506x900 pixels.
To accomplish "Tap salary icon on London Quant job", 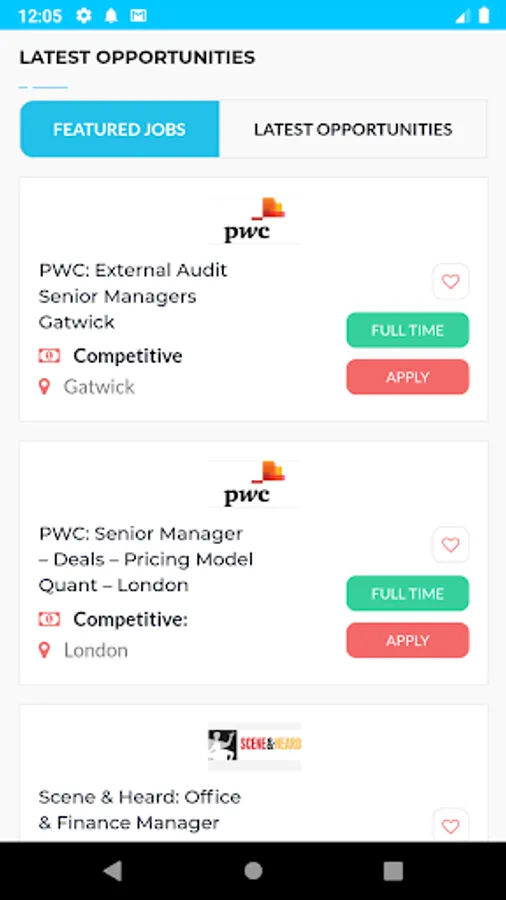I will click(x=49, y=619).
